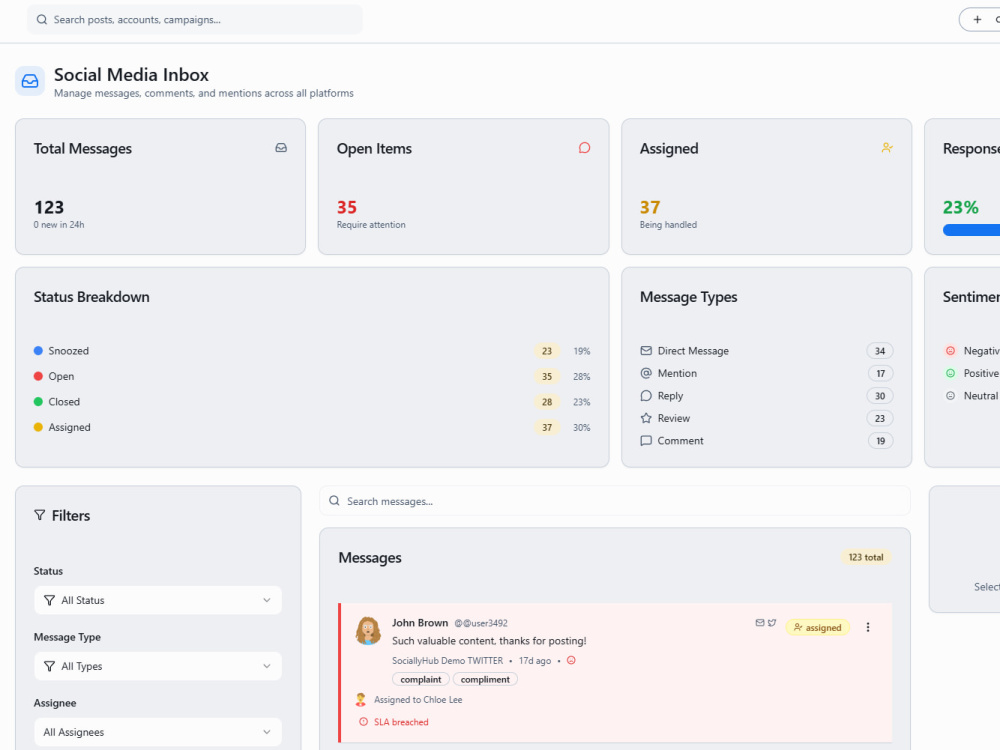Click the compliment tag
Image resolution: width=1000 pixels, height=750 pixels.
pyautogui.click(x=485, y=680)
